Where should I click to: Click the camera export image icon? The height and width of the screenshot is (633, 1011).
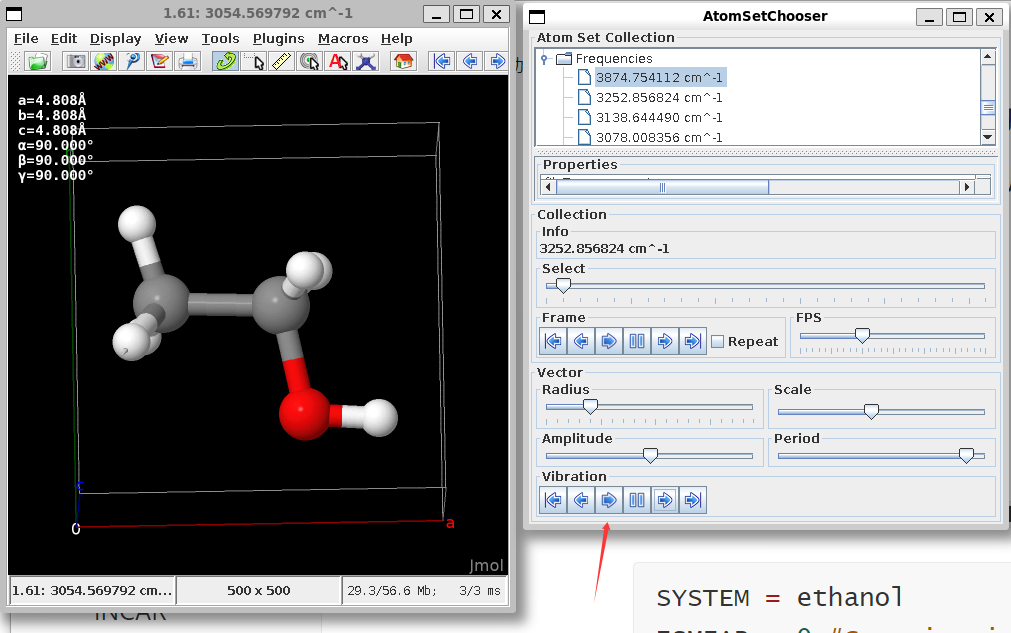[76, 61]
